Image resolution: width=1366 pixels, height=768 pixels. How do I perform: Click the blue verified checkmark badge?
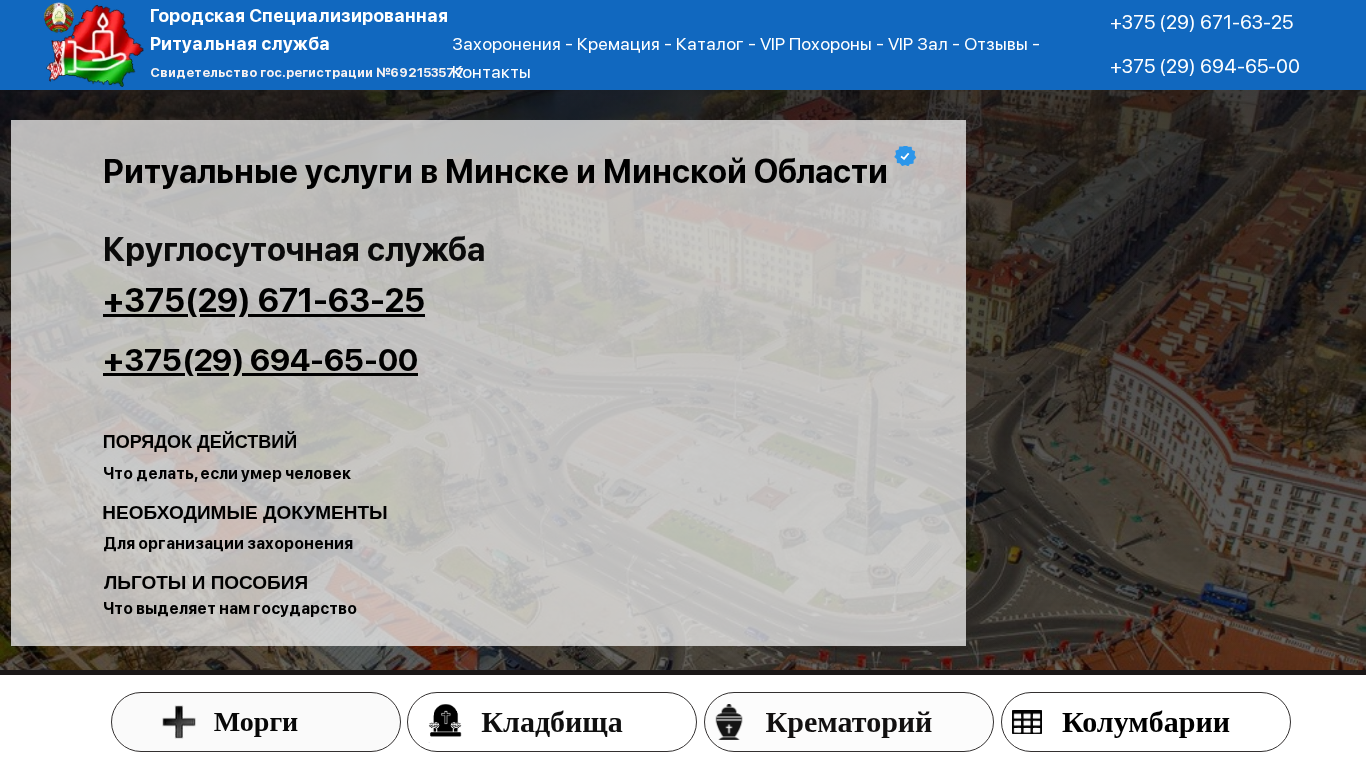(x=905, y=156)
